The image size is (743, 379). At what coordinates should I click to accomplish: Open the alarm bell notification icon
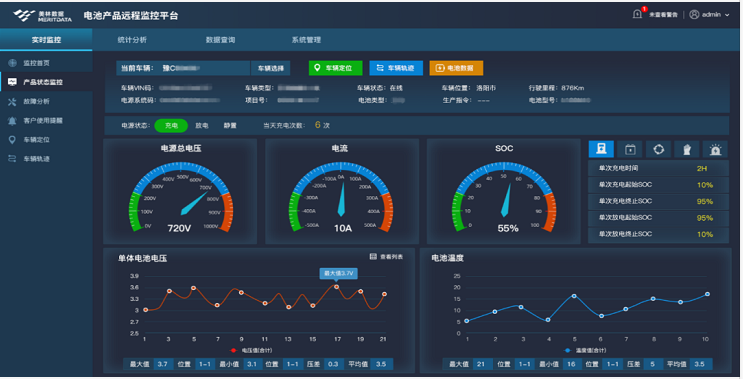pos(637,14)
